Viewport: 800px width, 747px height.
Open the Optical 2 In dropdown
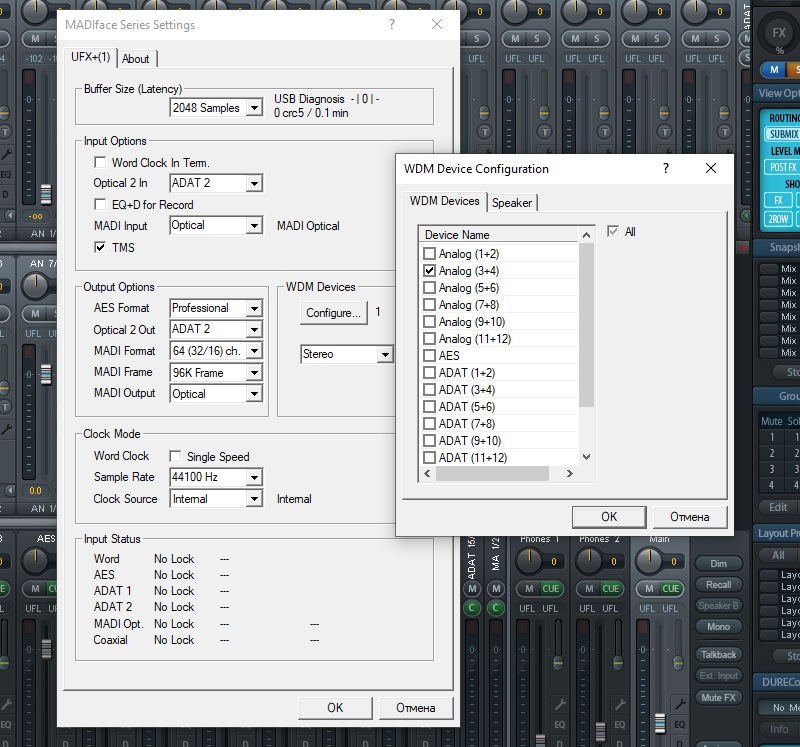click(254, 183)
